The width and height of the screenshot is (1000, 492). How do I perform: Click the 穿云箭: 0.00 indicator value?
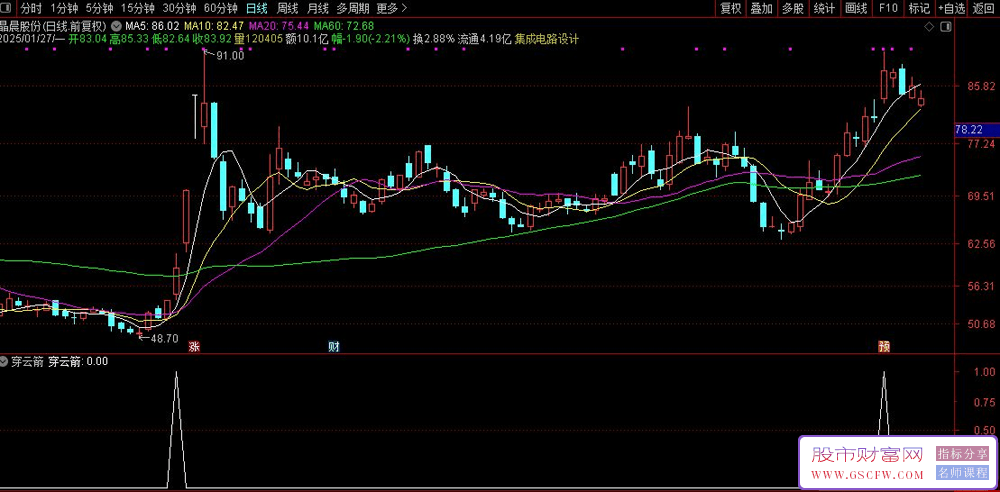[x=78, y=361]
